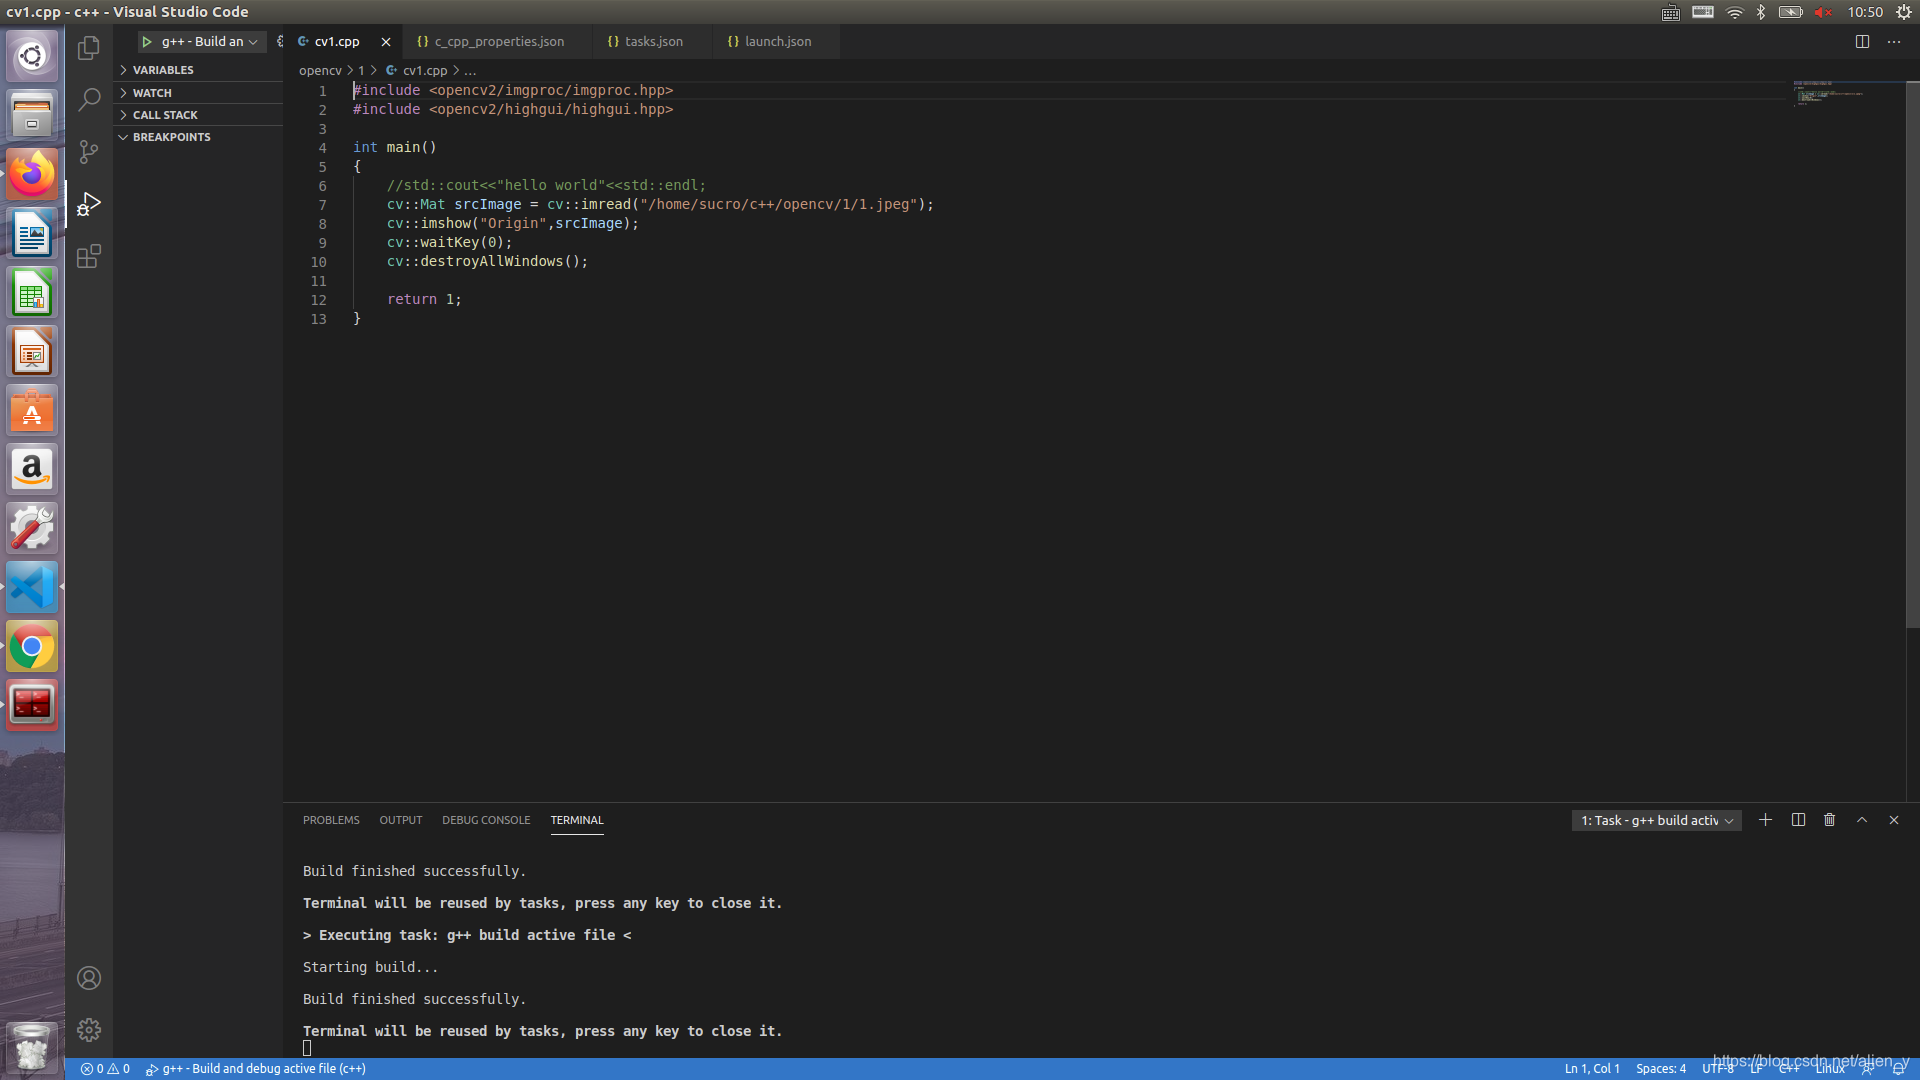Screen dimensions: 1920x1080
Task: Kill the terminal with trash icon
Action: tap(1829, 820)
